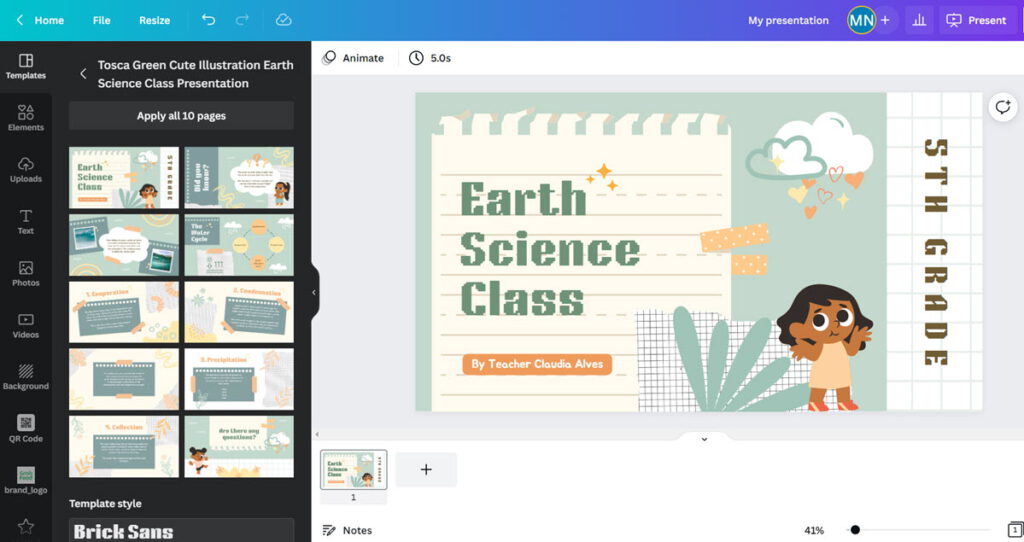Open the Resize menu
1024x542 pixels.
[x=154, y=20]
